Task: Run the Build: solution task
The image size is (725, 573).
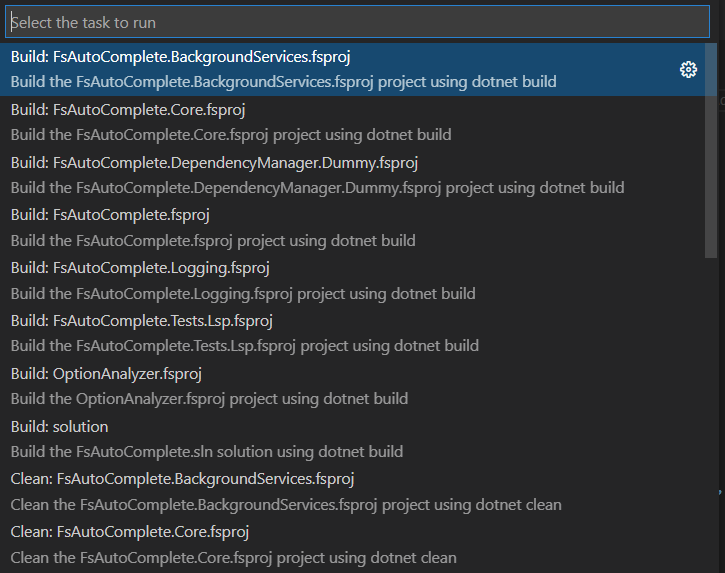Action: (352, 439)
